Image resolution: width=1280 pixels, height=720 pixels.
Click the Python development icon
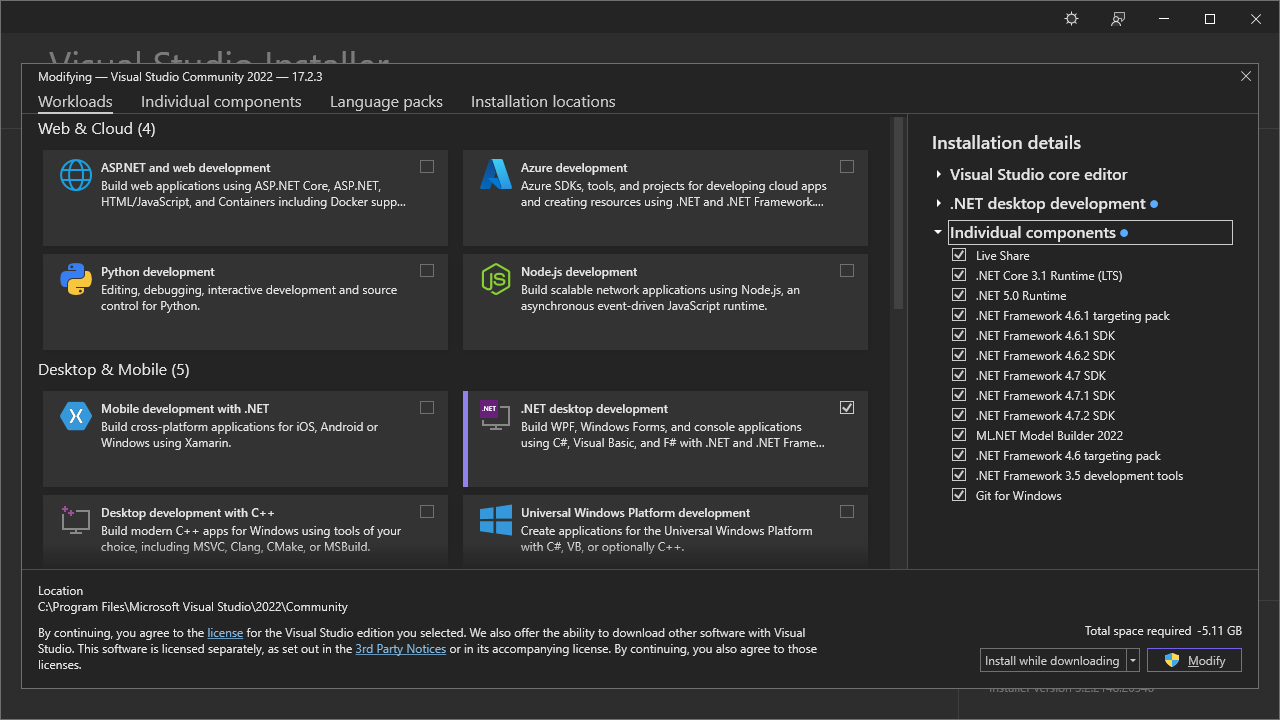(x=75, y=281)
